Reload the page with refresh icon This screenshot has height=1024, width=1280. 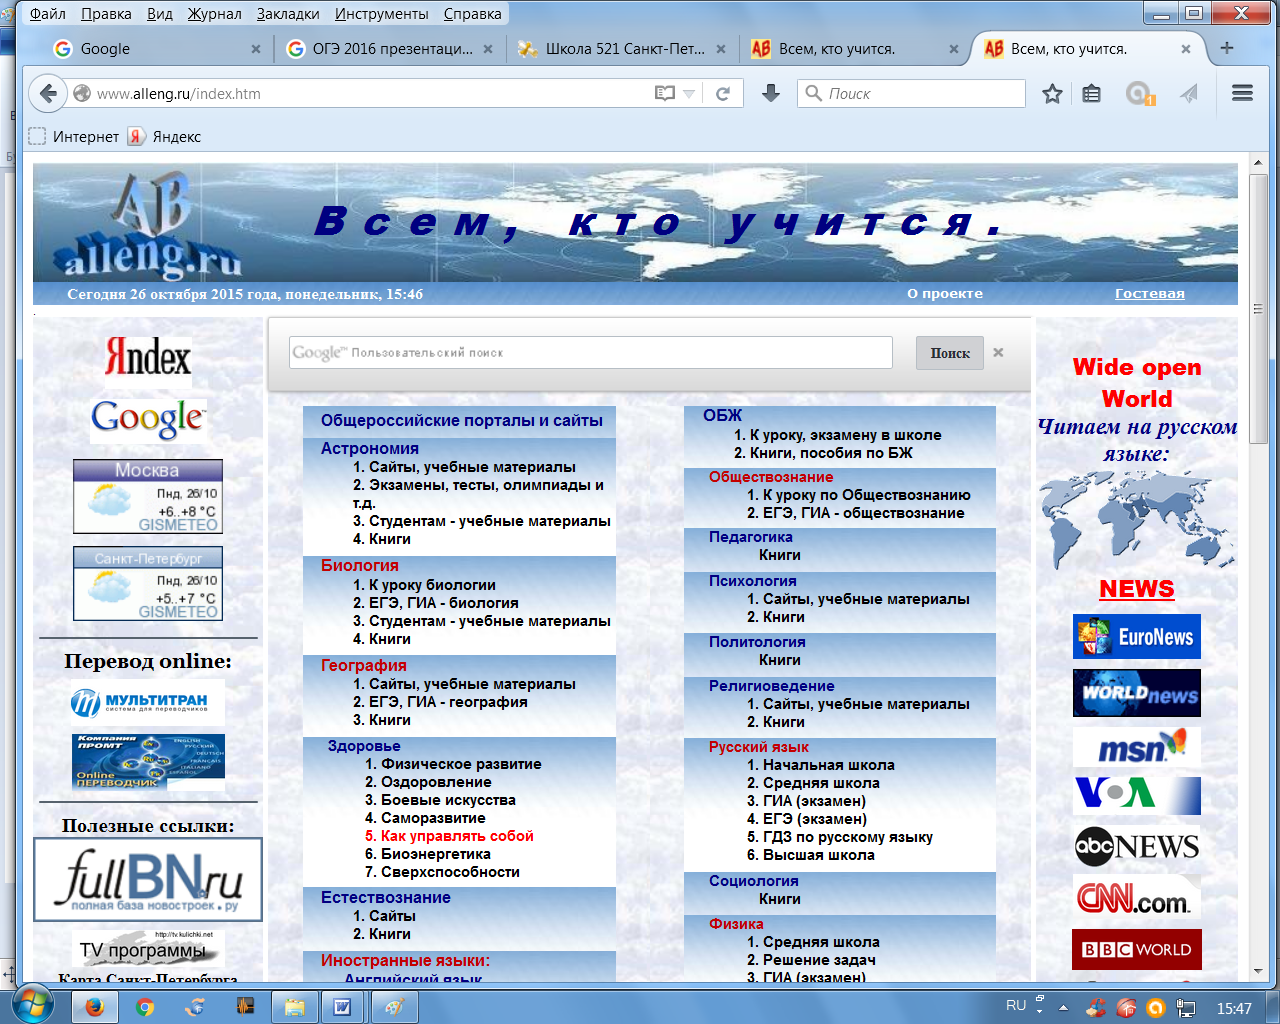(x=723, y=93)
